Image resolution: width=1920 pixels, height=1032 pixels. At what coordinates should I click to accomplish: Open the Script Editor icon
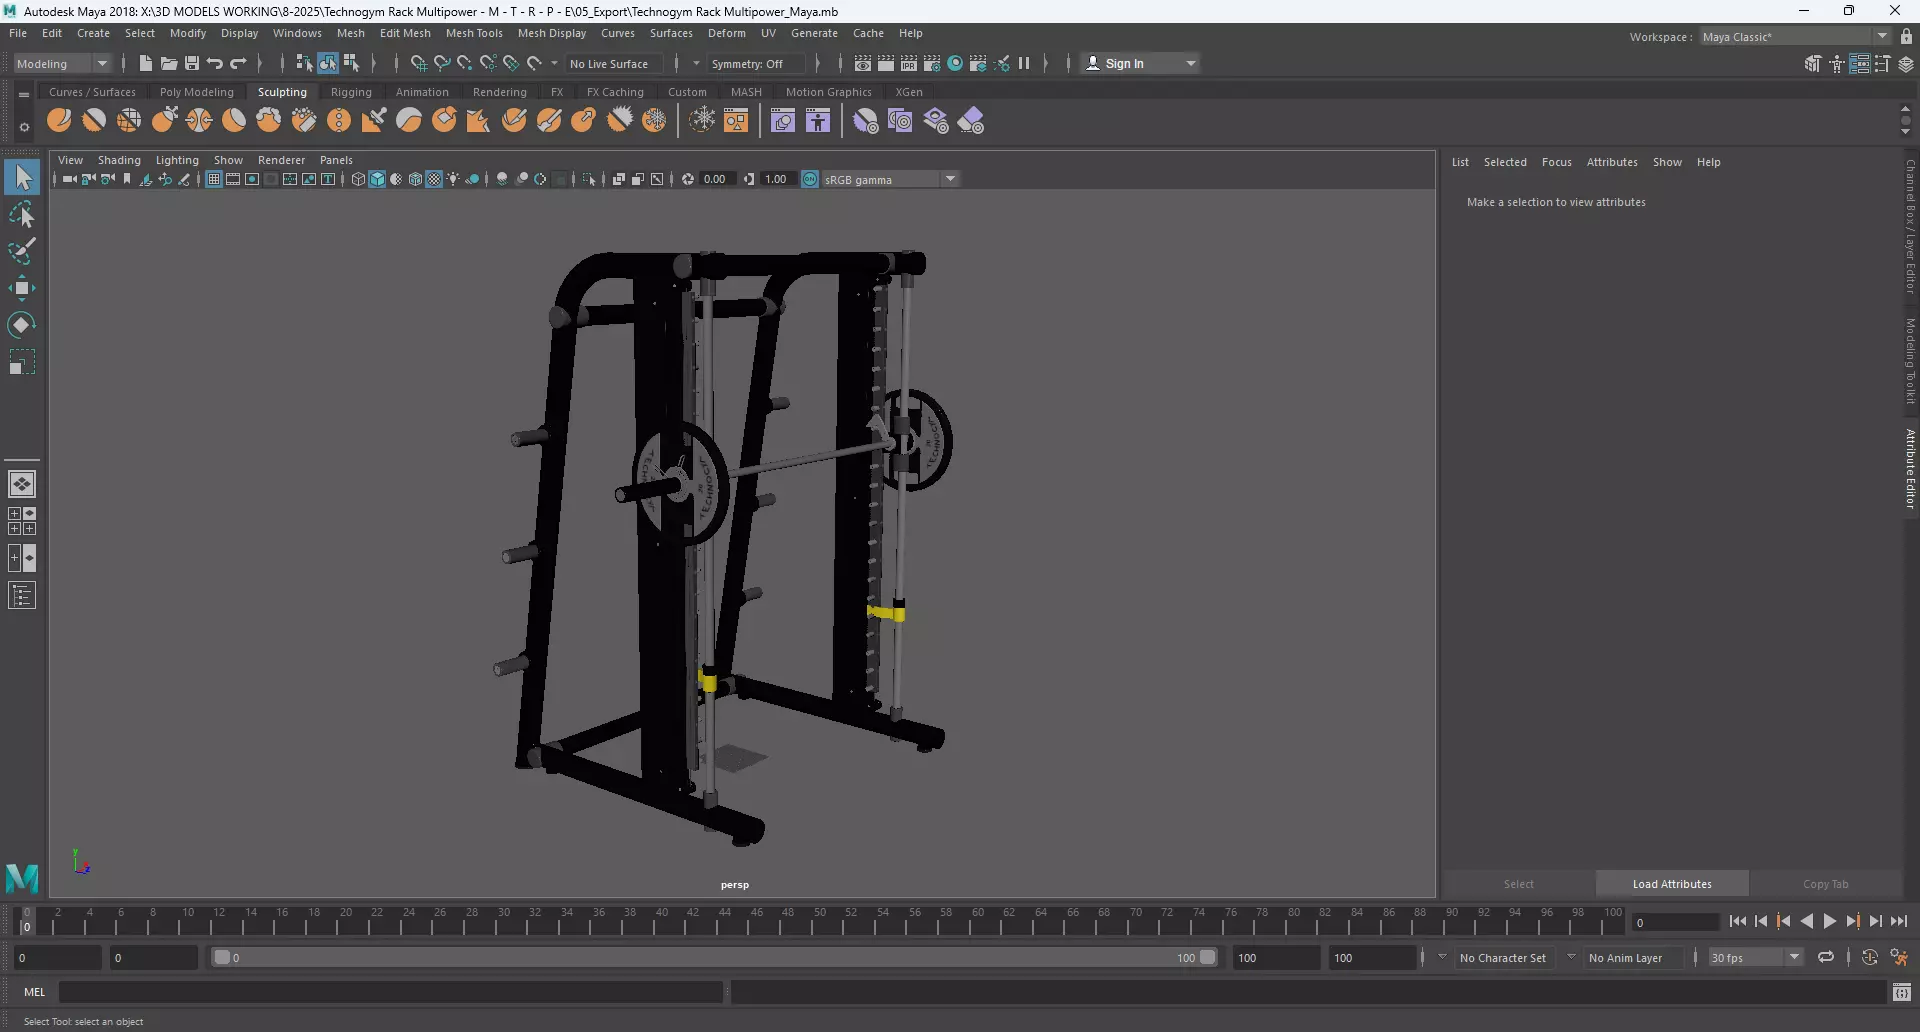pos(1902,992)
